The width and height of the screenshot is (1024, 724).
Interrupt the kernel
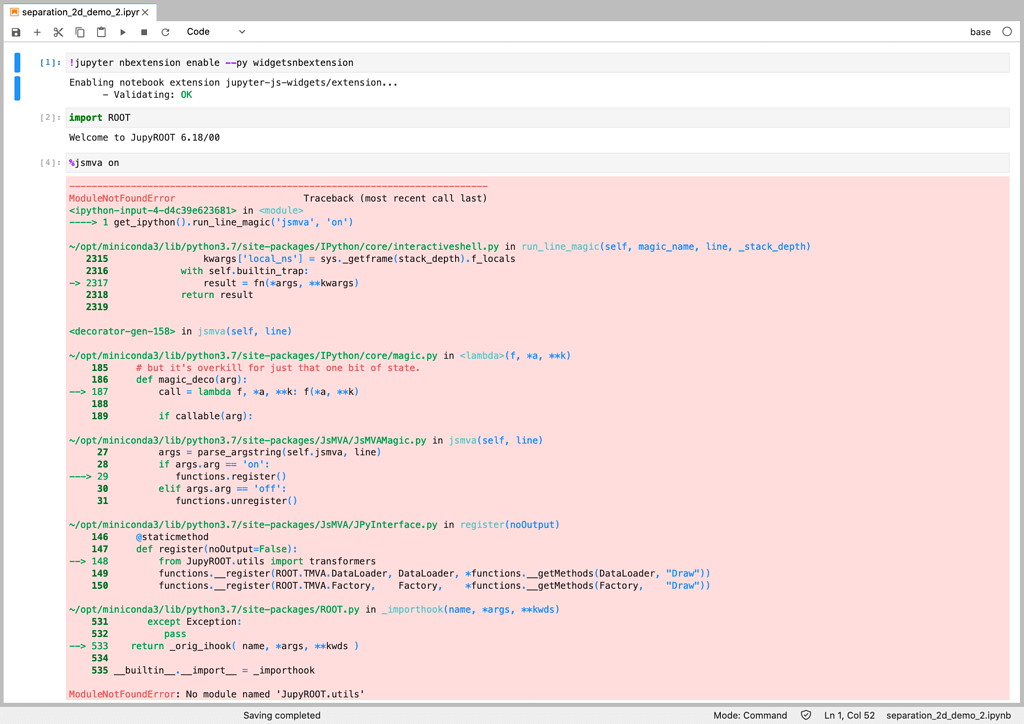click(144, 31)
